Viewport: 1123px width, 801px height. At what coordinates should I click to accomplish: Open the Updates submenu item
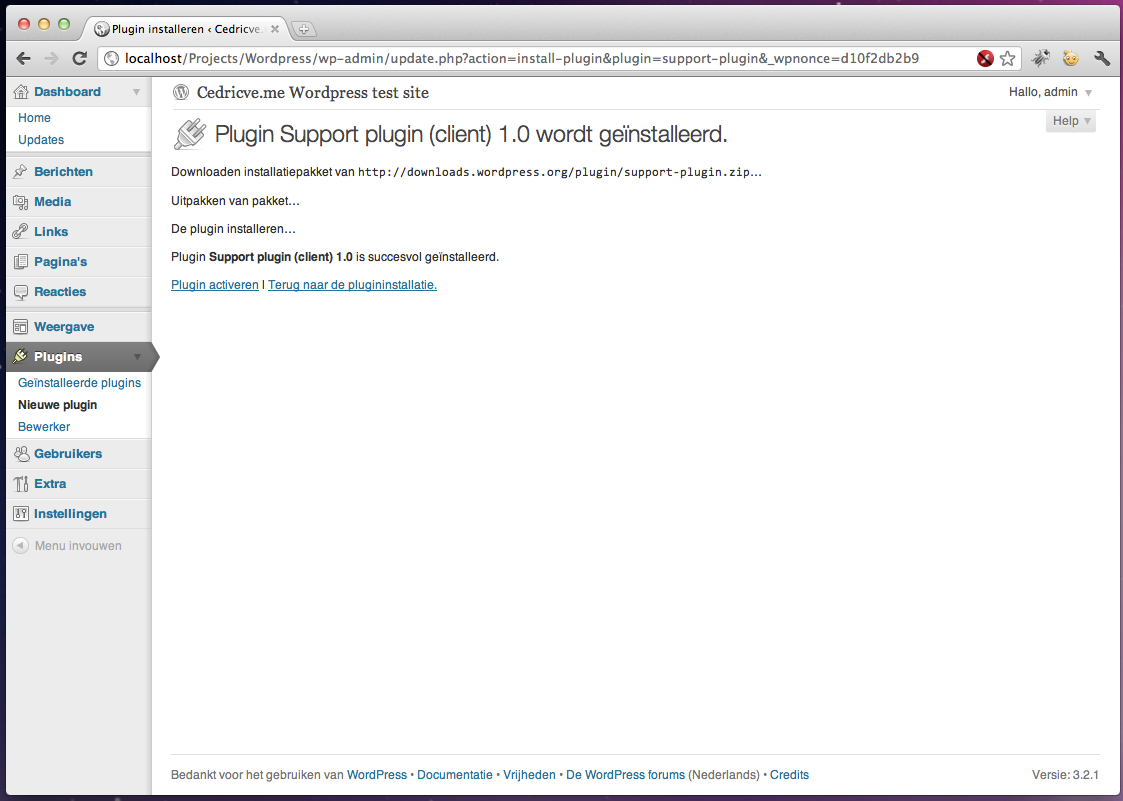(41, 140)
